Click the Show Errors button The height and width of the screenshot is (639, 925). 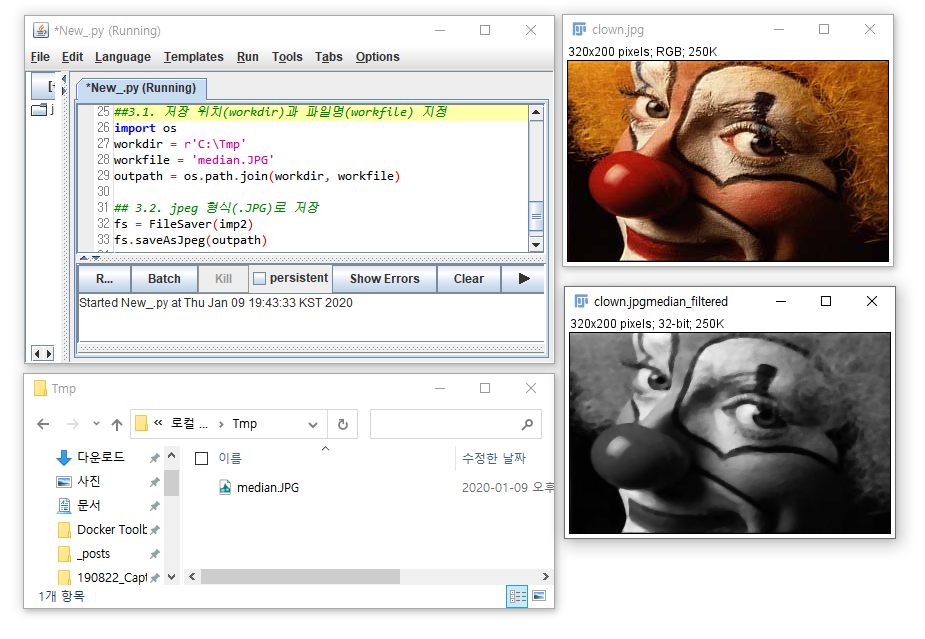point(384,279)
